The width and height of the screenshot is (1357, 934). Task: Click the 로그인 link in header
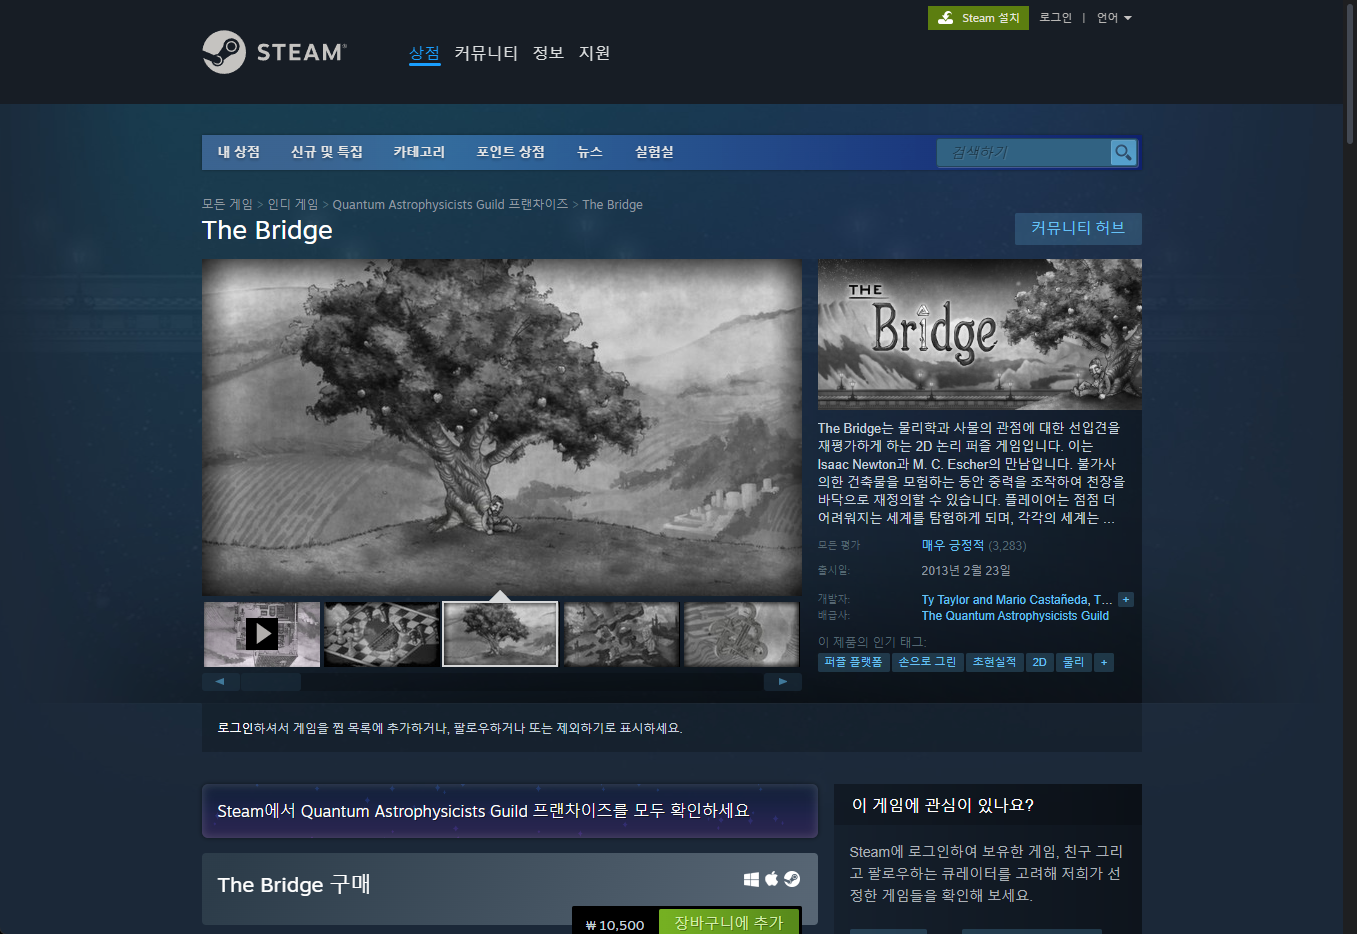click(x=1055, y=18)
